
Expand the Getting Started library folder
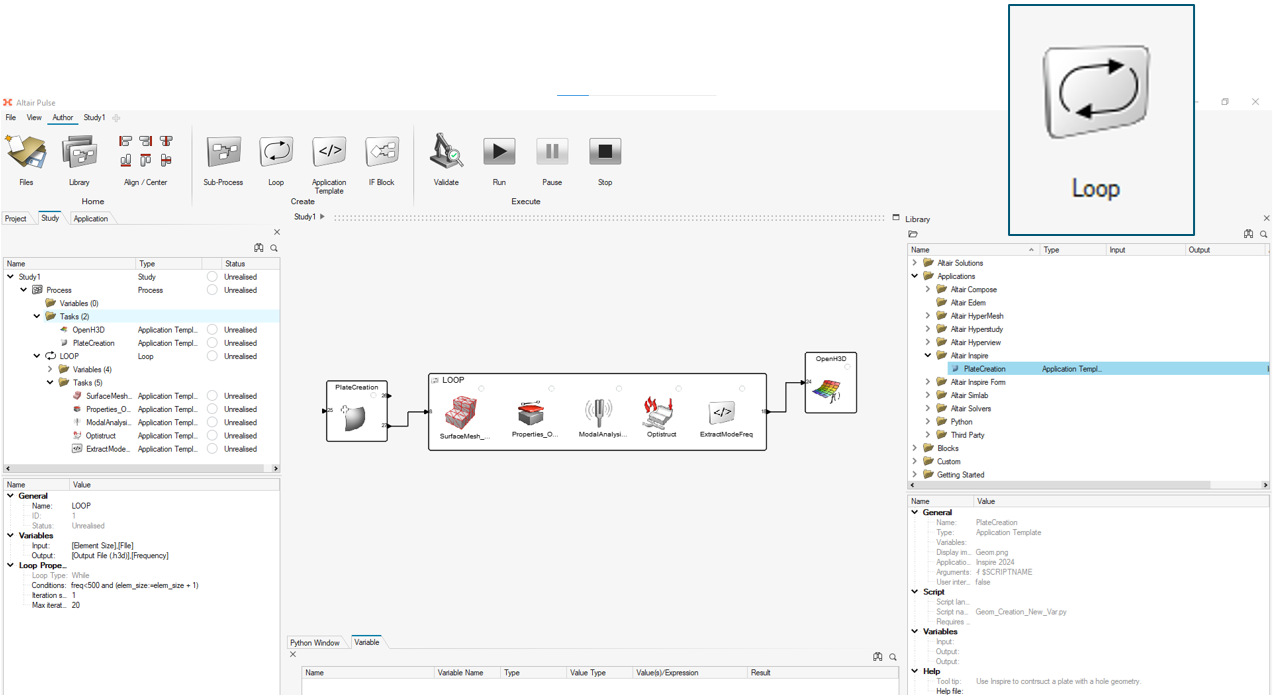click(914, 475)
